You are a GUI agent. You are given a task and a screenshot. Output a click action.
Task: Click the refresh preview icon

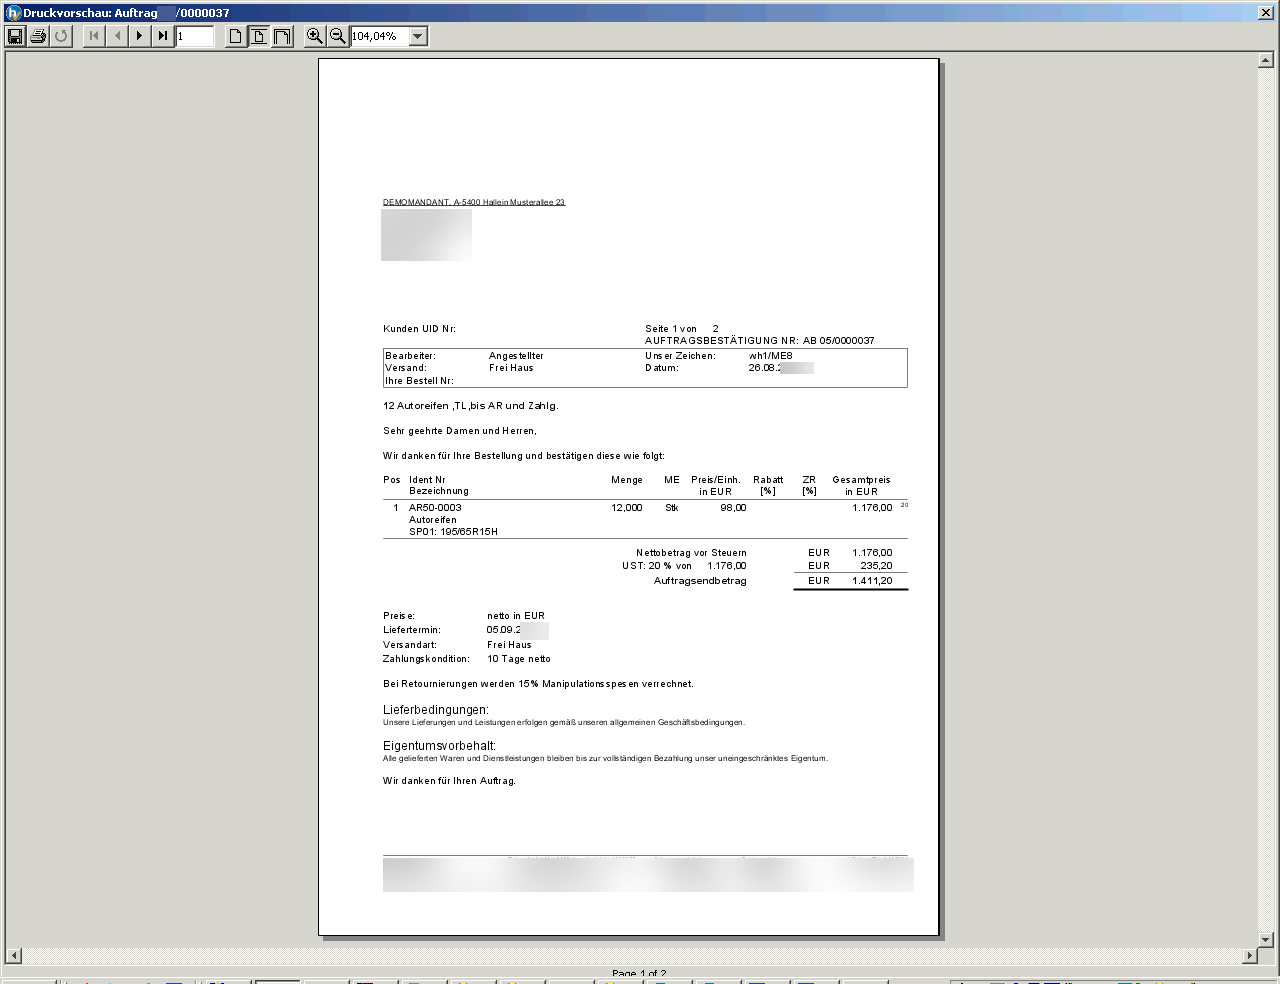click(x=61, y=36)
